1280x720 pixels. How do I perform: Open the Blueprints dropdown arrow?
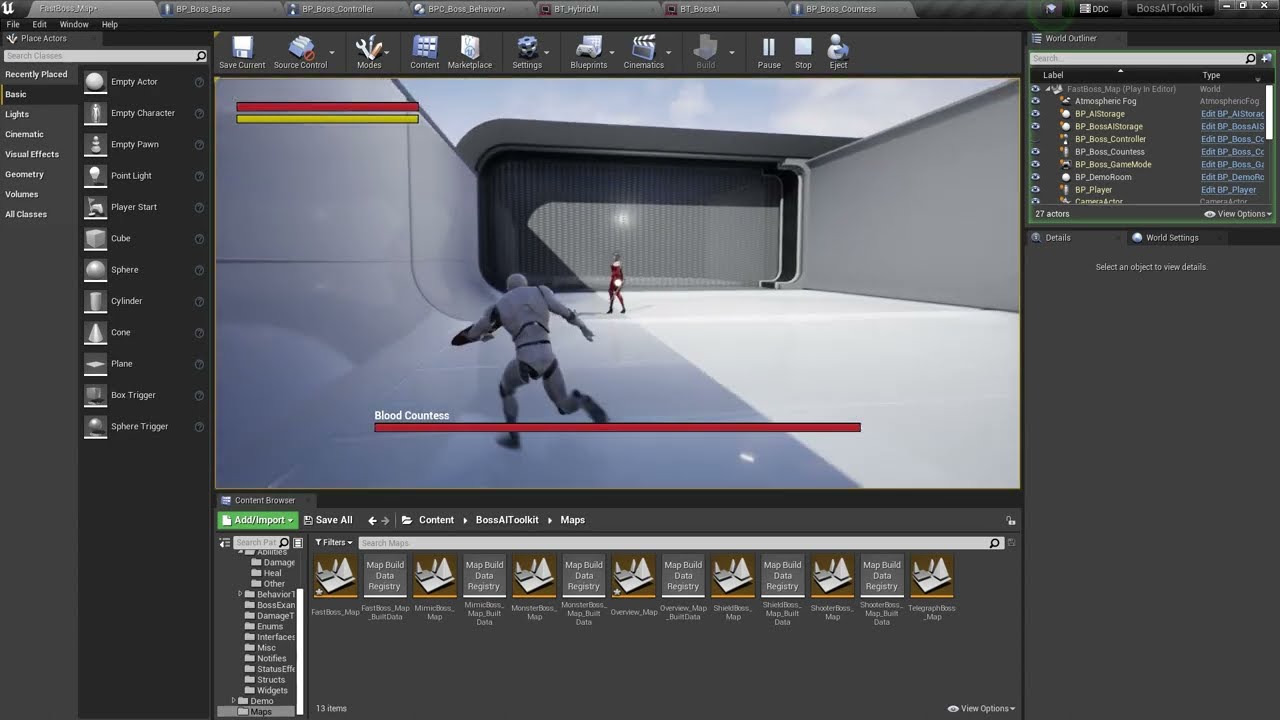612,52
